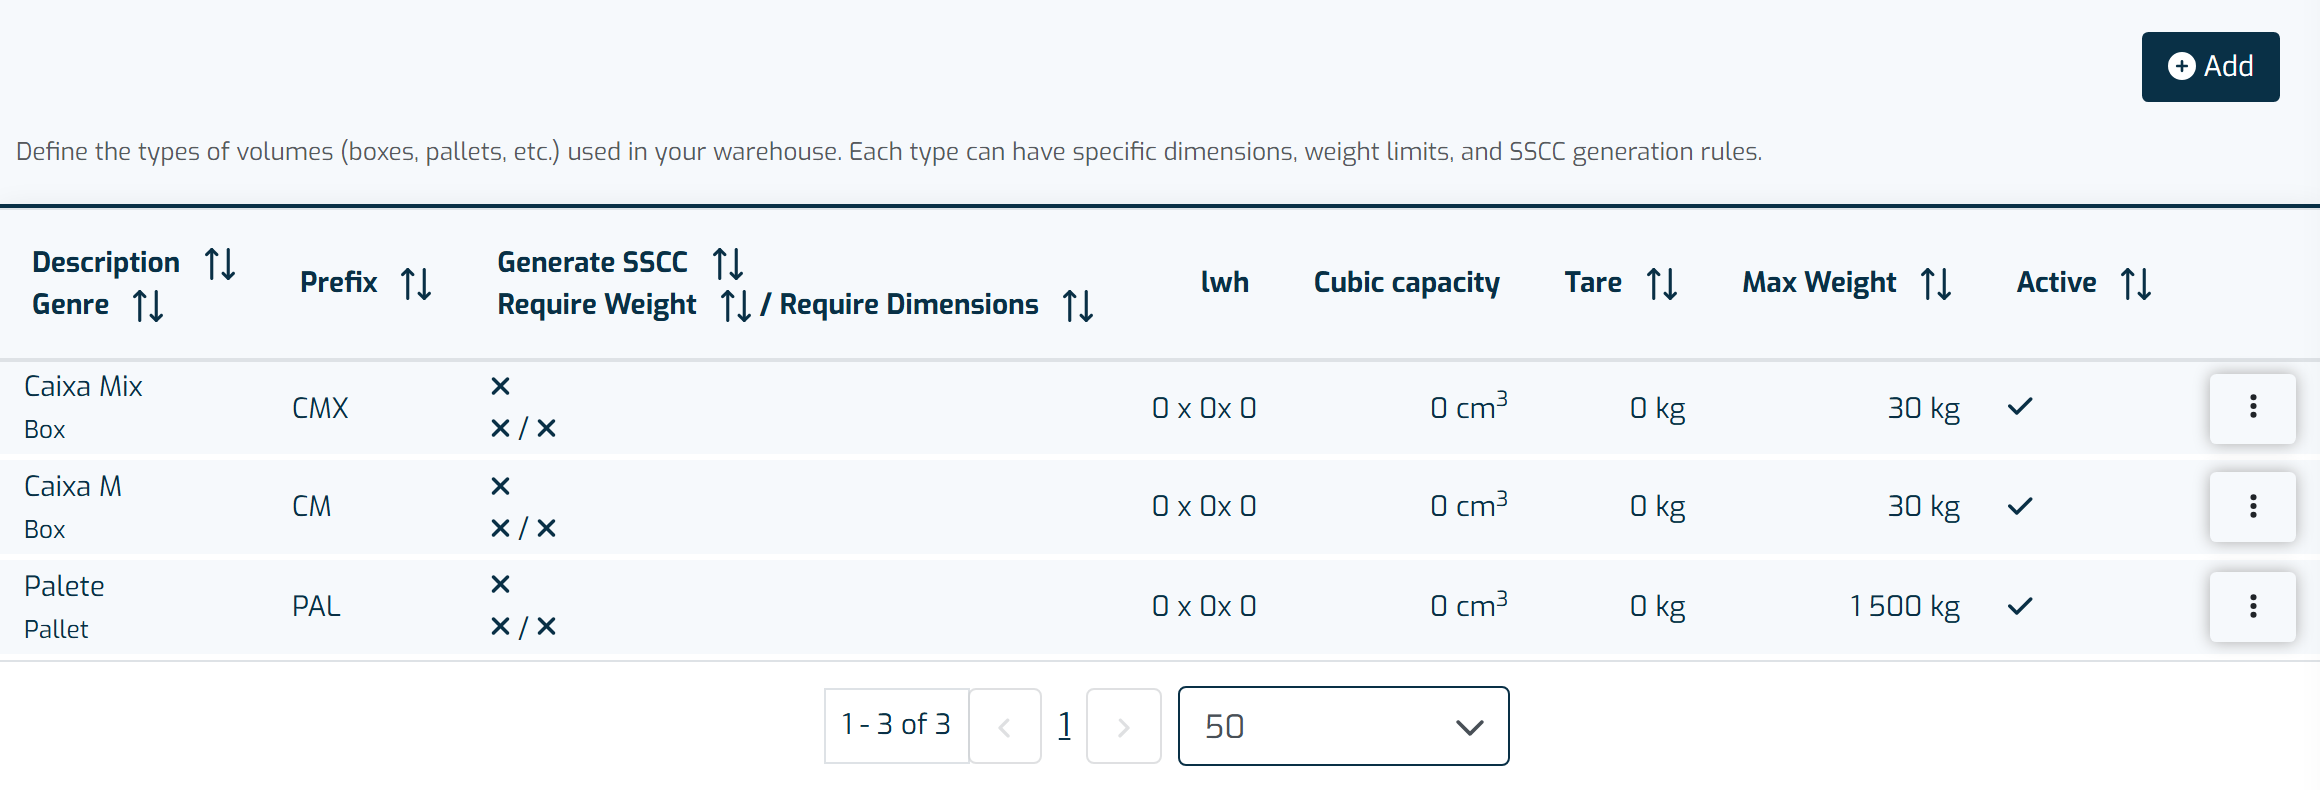Go to next page arrow
2320x790 pixels.
coord(1123,726)
